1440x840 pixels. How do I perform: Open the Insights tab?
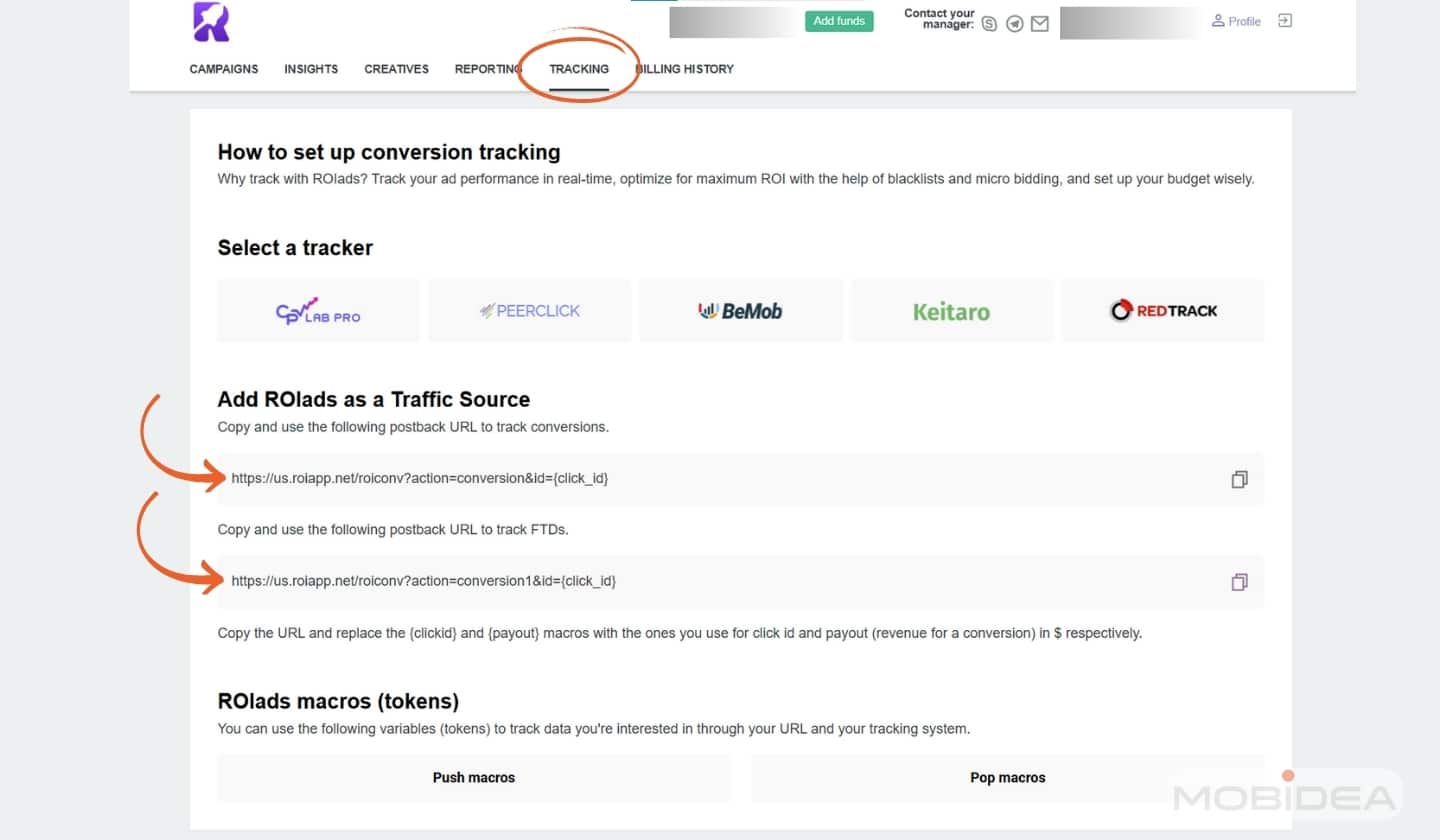pyautogui.click(x=311, y=69)
